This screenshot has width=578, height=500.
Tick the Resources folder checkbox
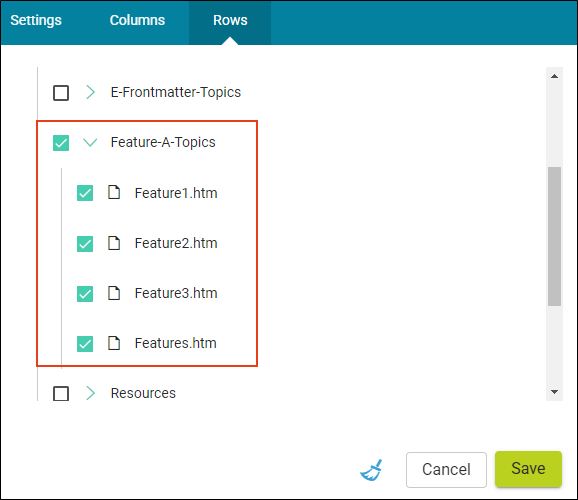[61, 393]
